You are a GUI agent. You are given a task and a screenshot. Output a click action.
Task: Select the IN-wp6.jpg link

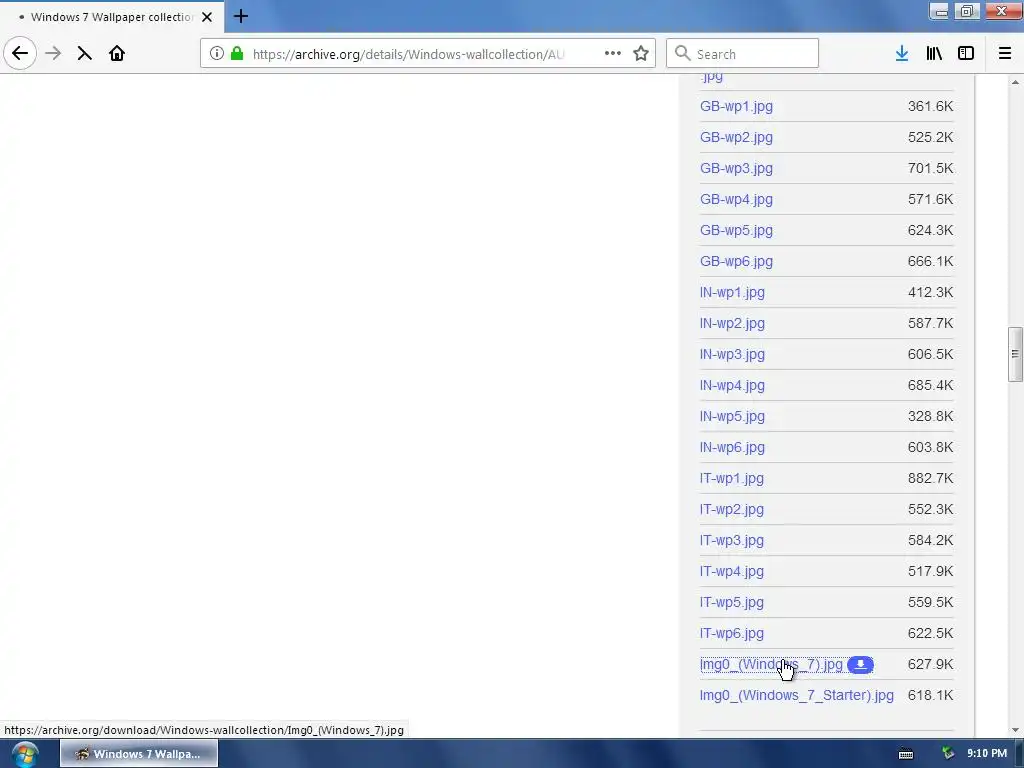click(x=732, y=447)
